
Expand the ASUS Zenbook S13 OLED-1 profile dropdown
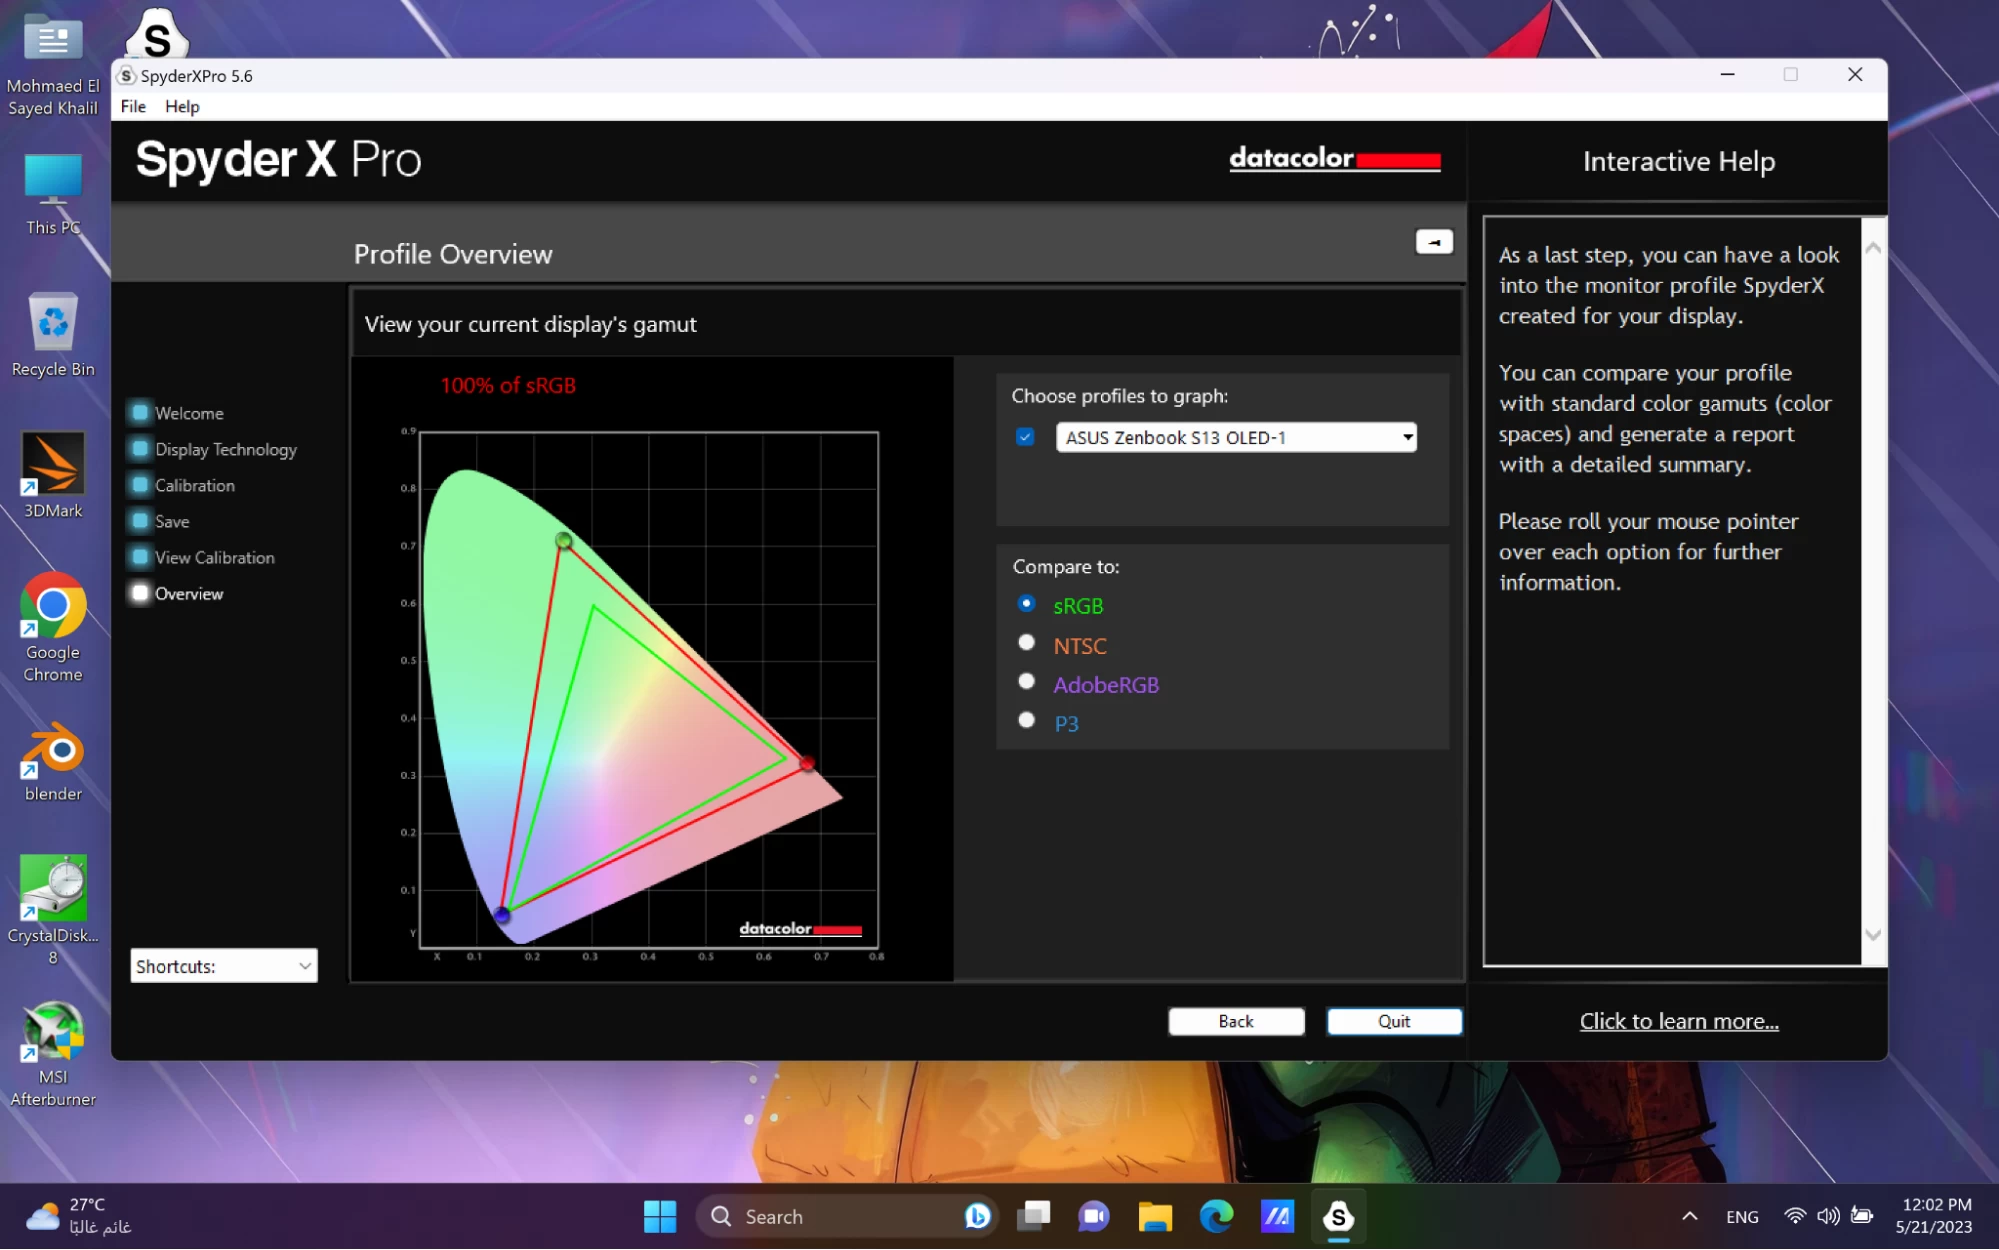pos(1407,437)
